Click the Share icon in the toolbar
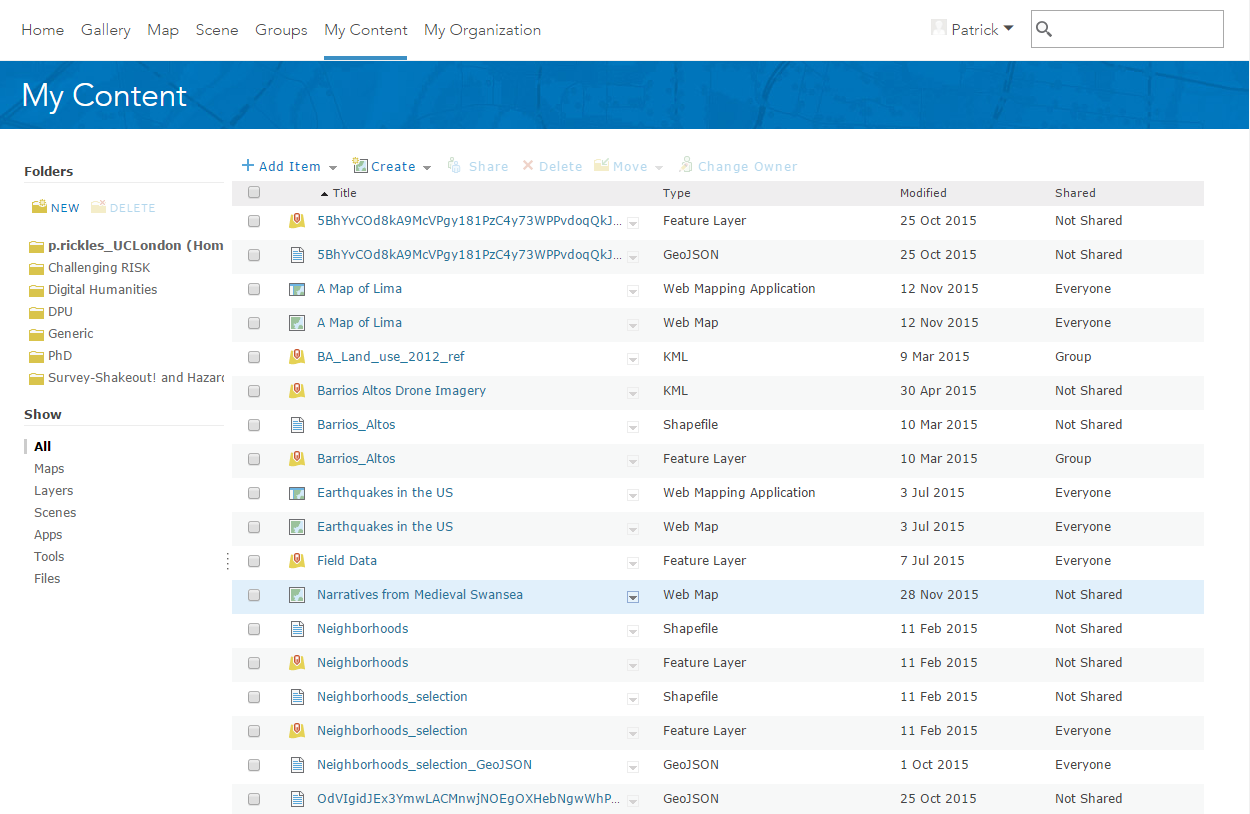 point(455,165)
